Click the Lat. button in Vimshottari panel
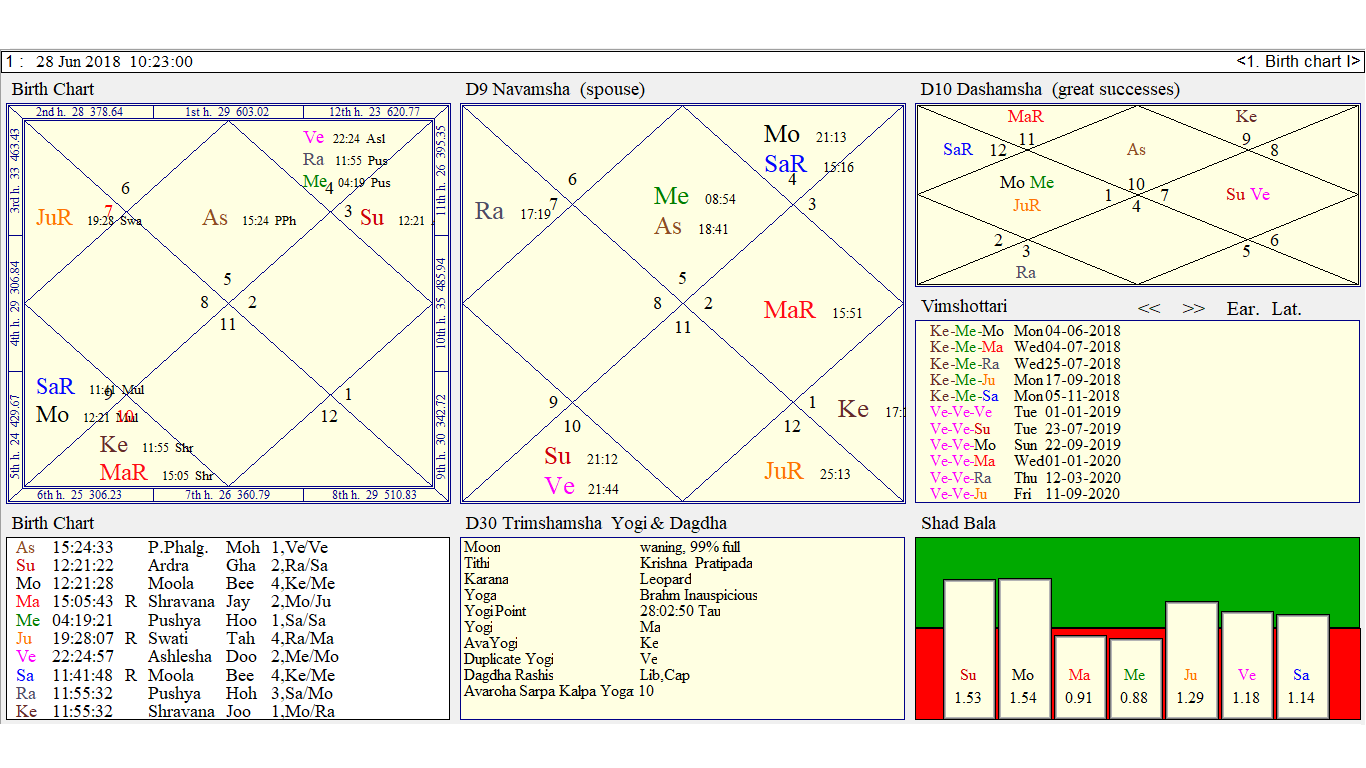 point(1287,309)
